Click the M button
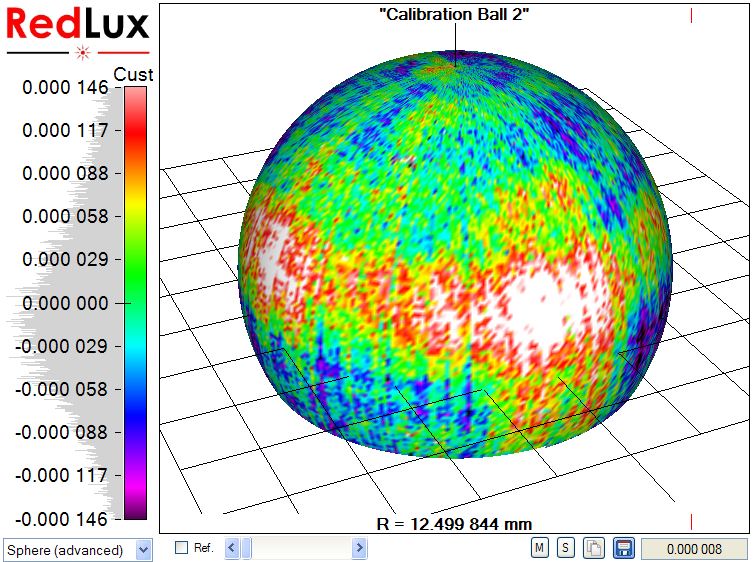Screen dimensions: 753x562 pos(539,548)
